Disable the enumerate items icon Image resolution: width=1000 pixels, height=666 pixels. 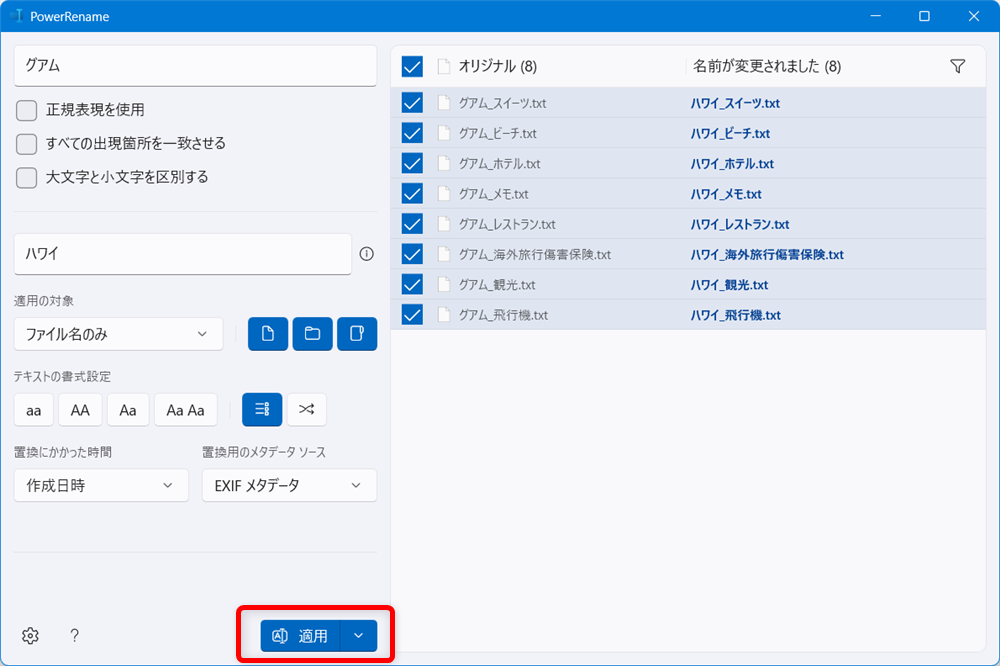tap(261, 409)
